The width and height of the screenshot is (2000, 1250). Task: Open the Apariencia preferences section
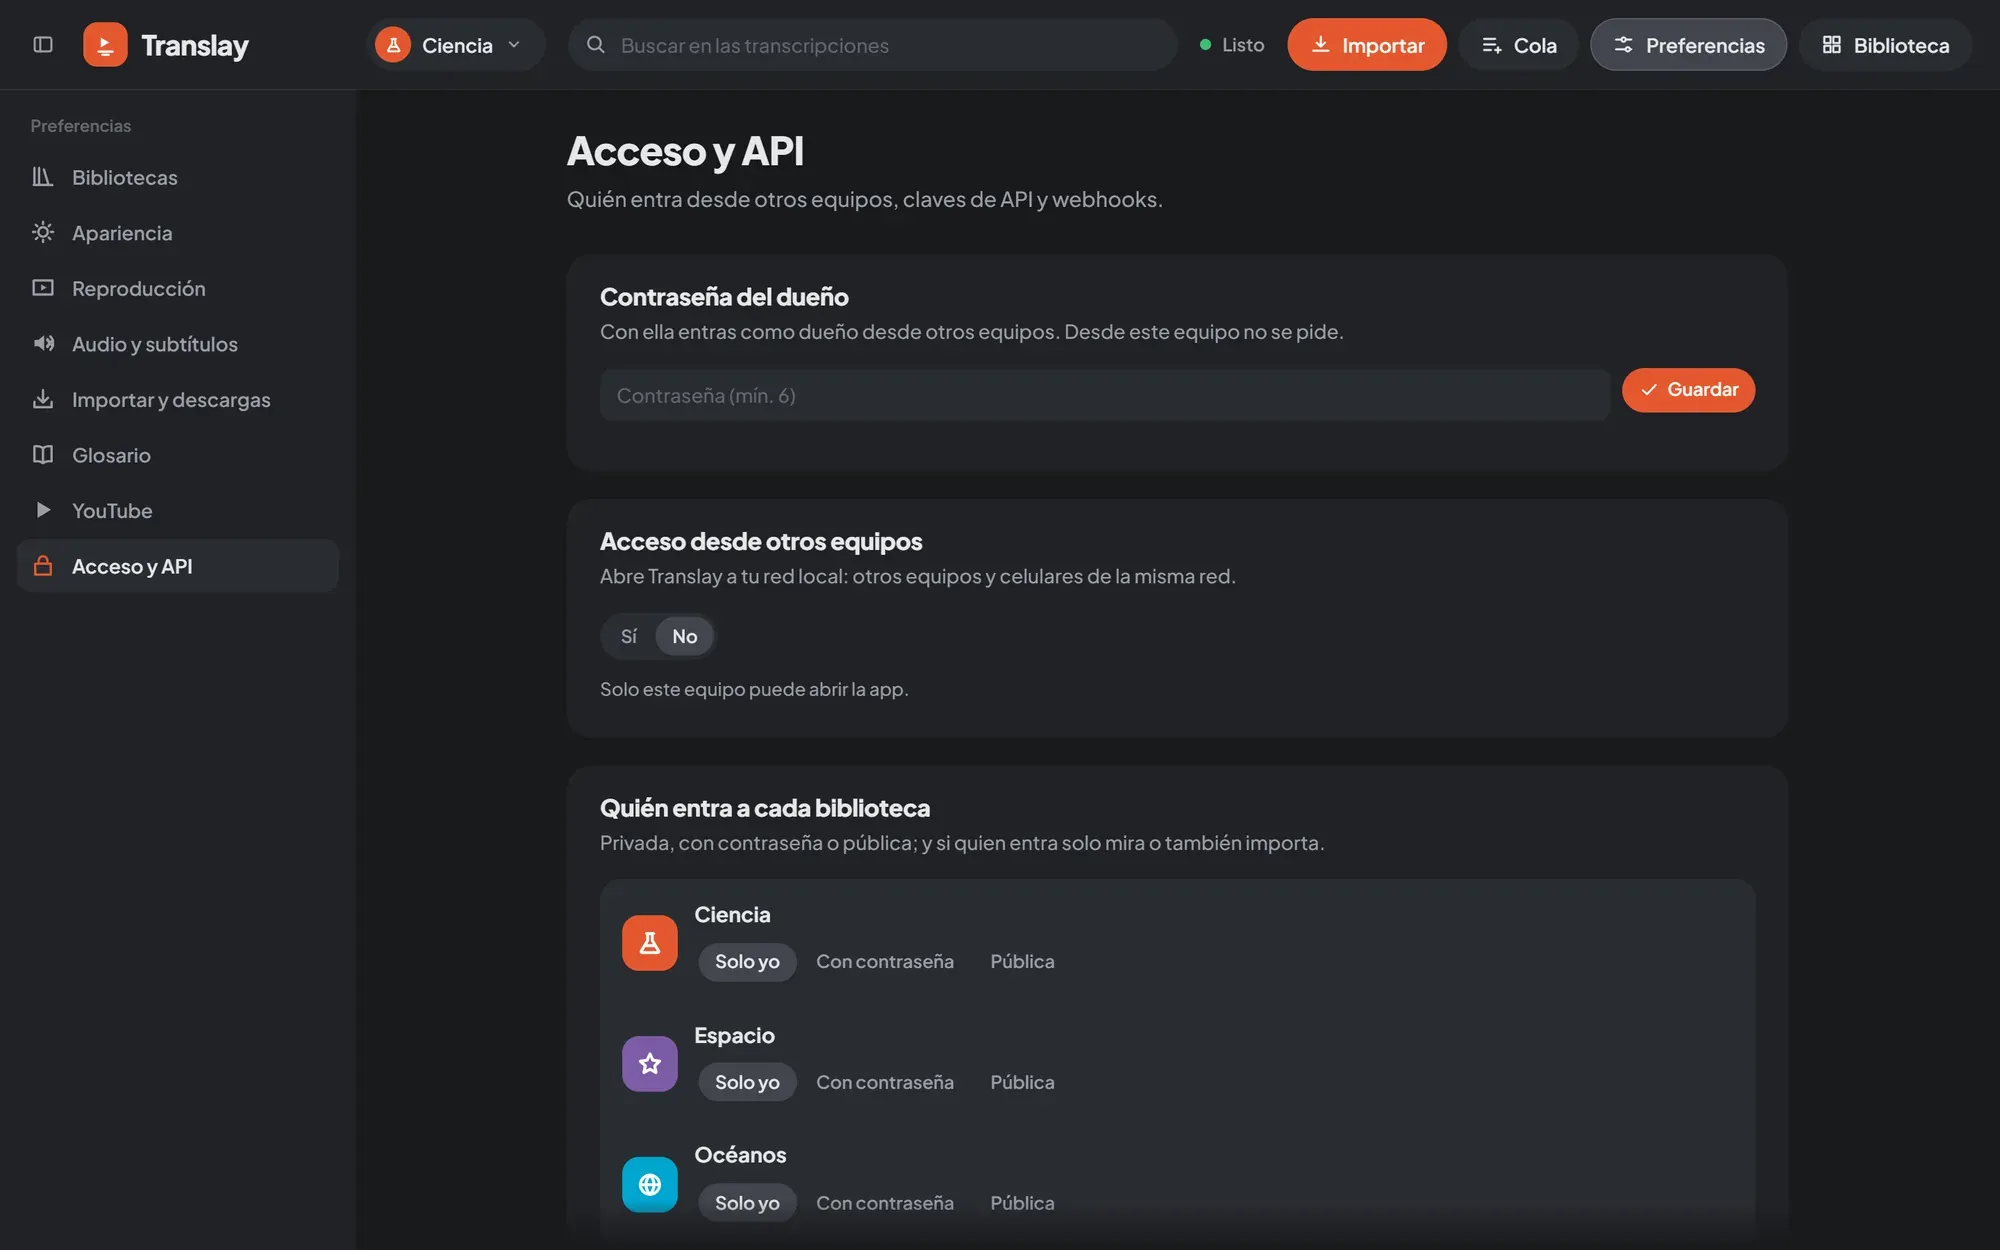click(178, 233)
